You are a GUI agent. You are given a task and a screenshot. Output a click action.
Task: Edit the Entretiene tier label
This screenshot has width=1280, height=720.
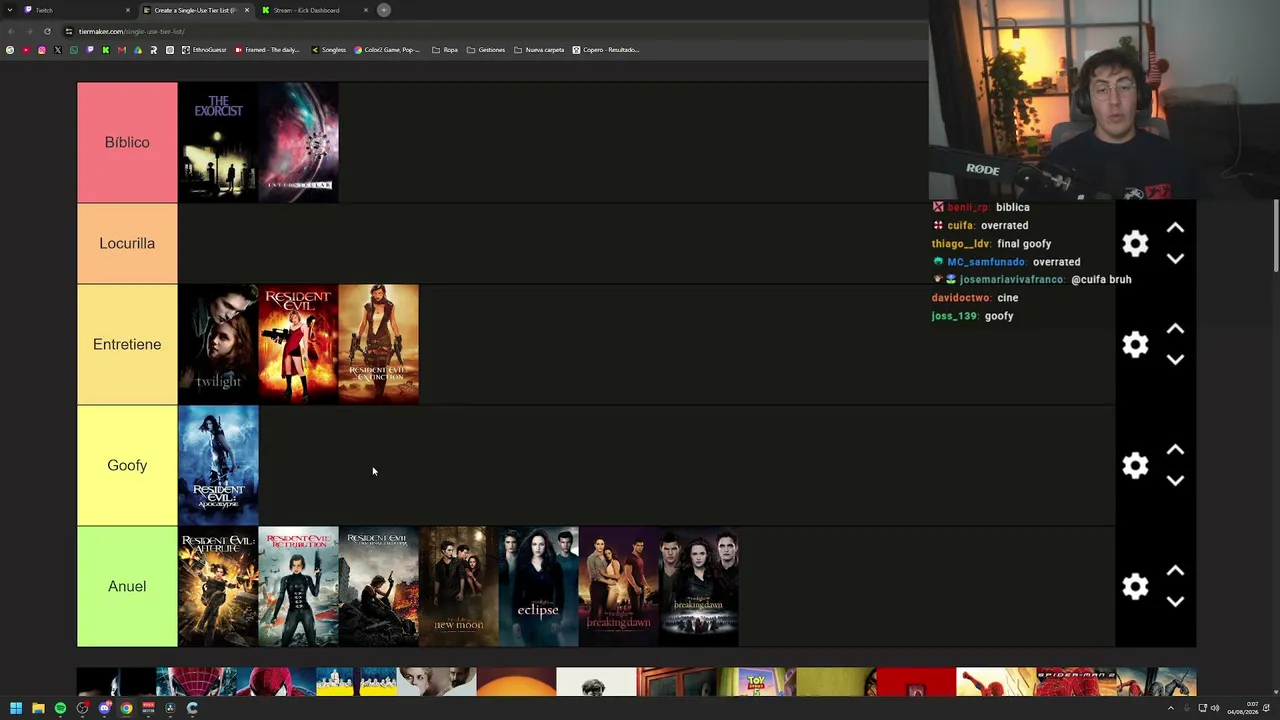click(x=127, y=344)
